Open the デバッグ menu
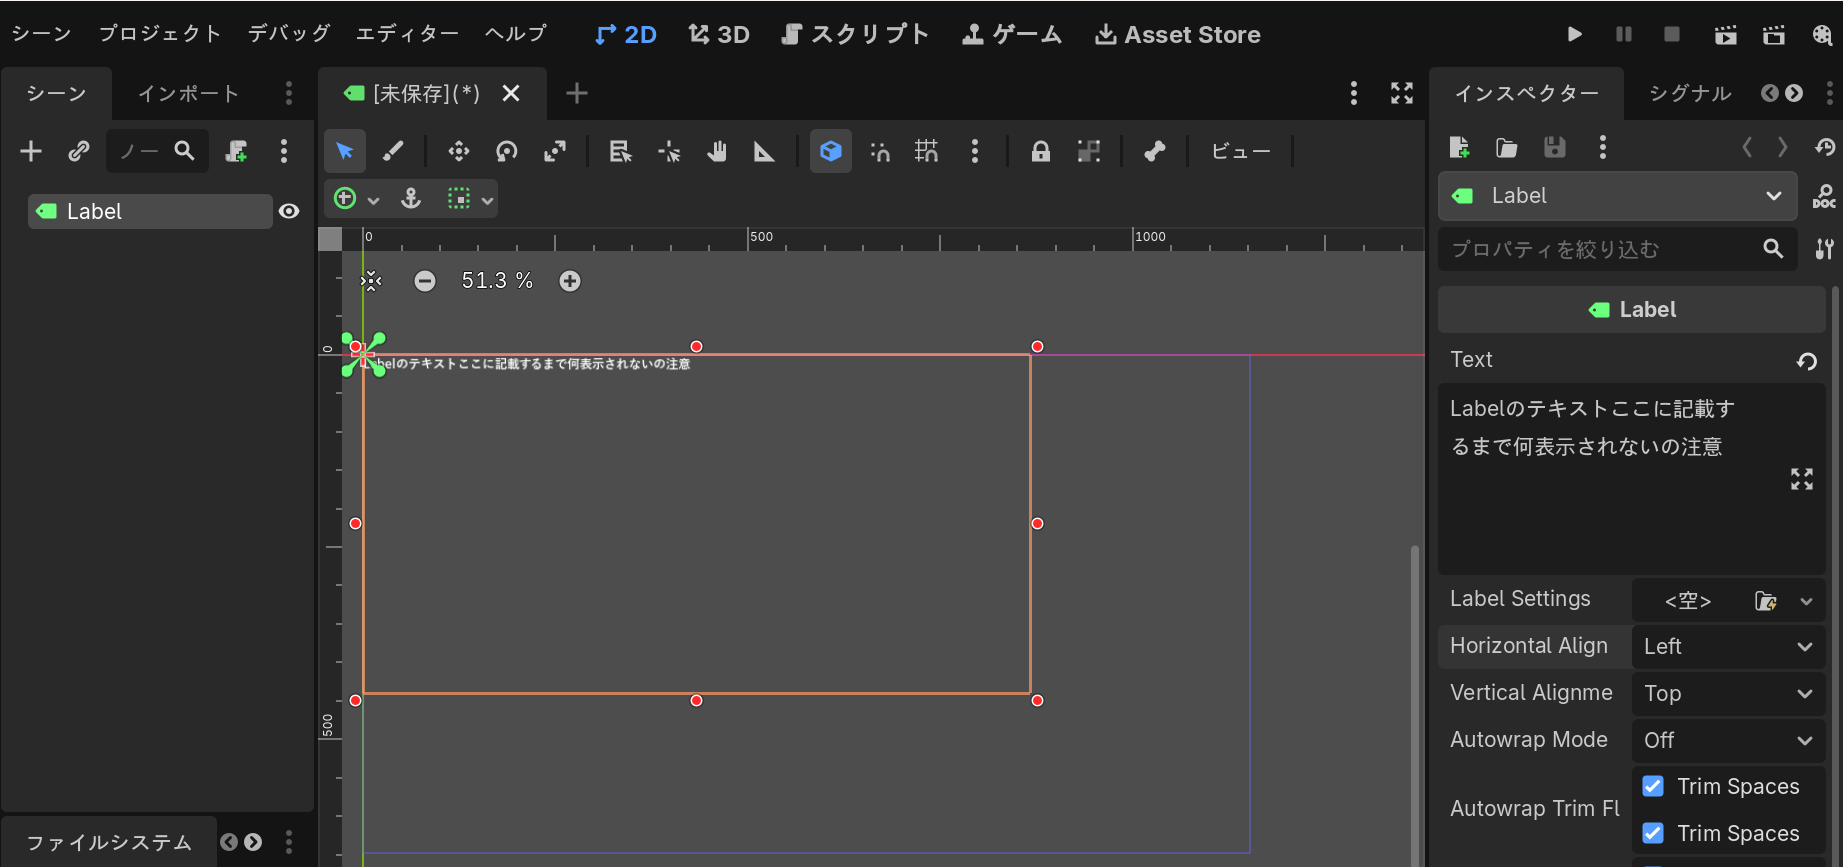Viewport: 1843px width, 867px height. pyautogui.click(x=289, y=34)
